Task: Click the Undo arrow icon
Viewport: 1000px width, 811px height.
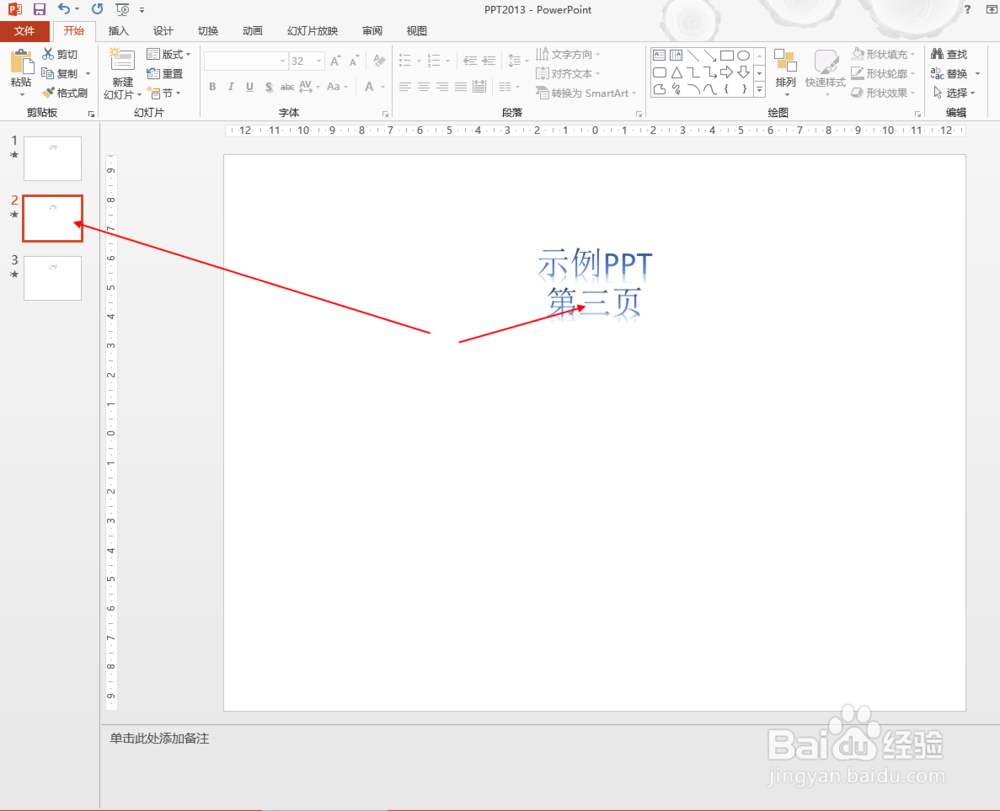Action: pyautogui.click(x=64, y=9)
